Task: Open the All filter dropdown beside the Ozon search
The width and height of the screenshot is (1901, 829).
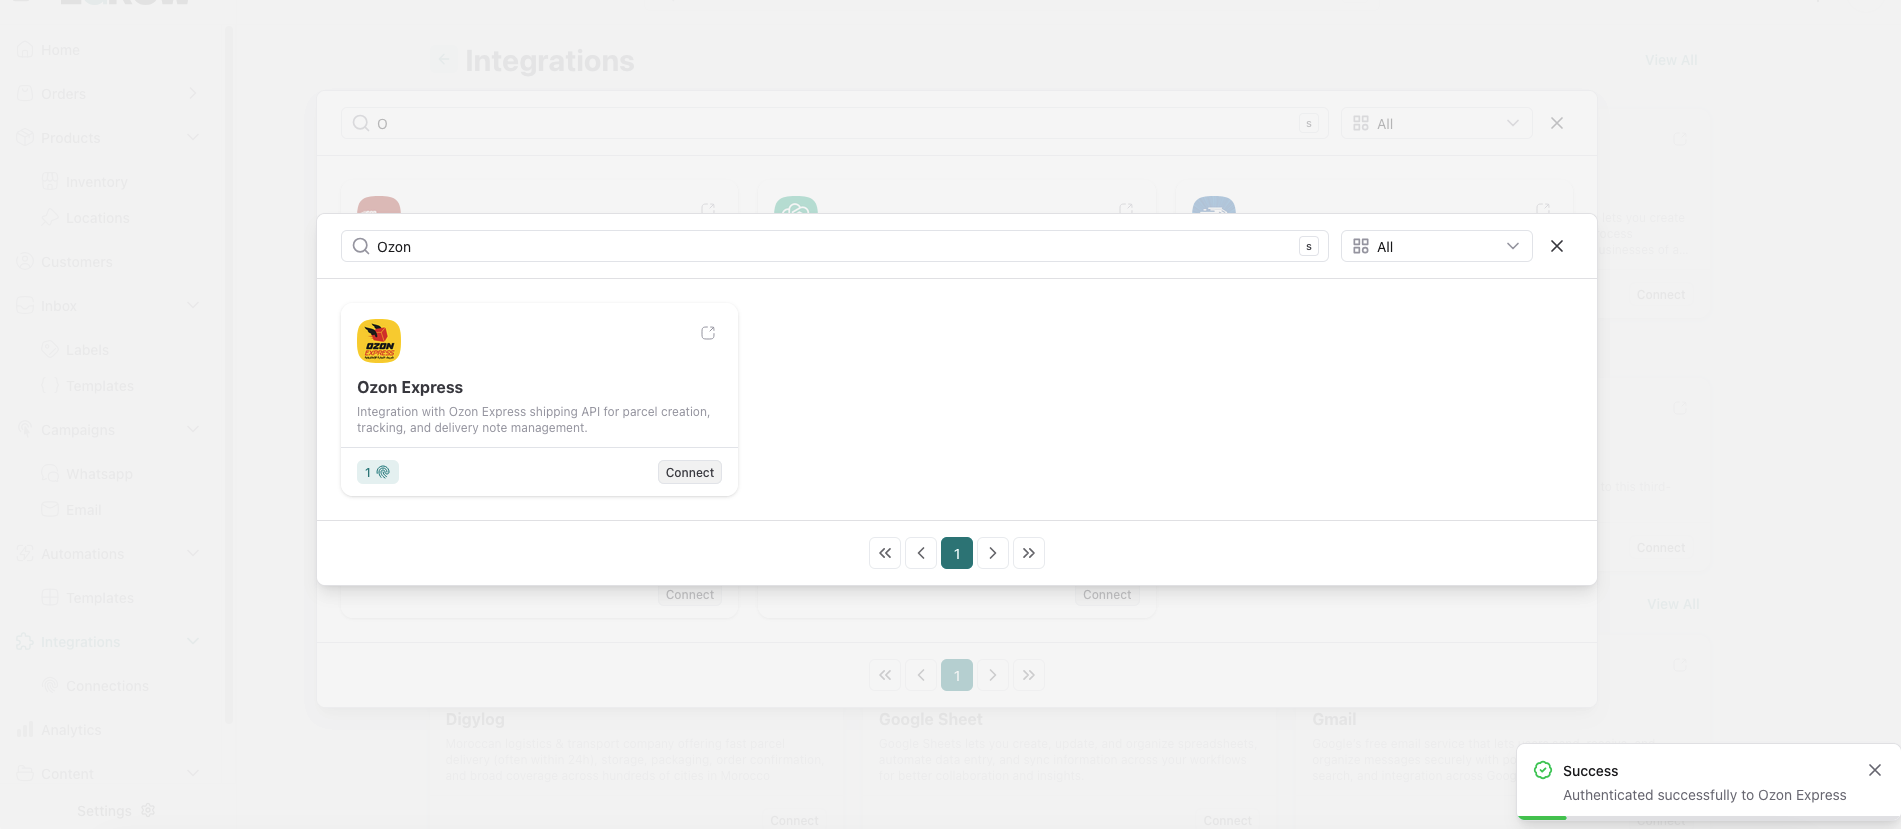Action: 1436,246
